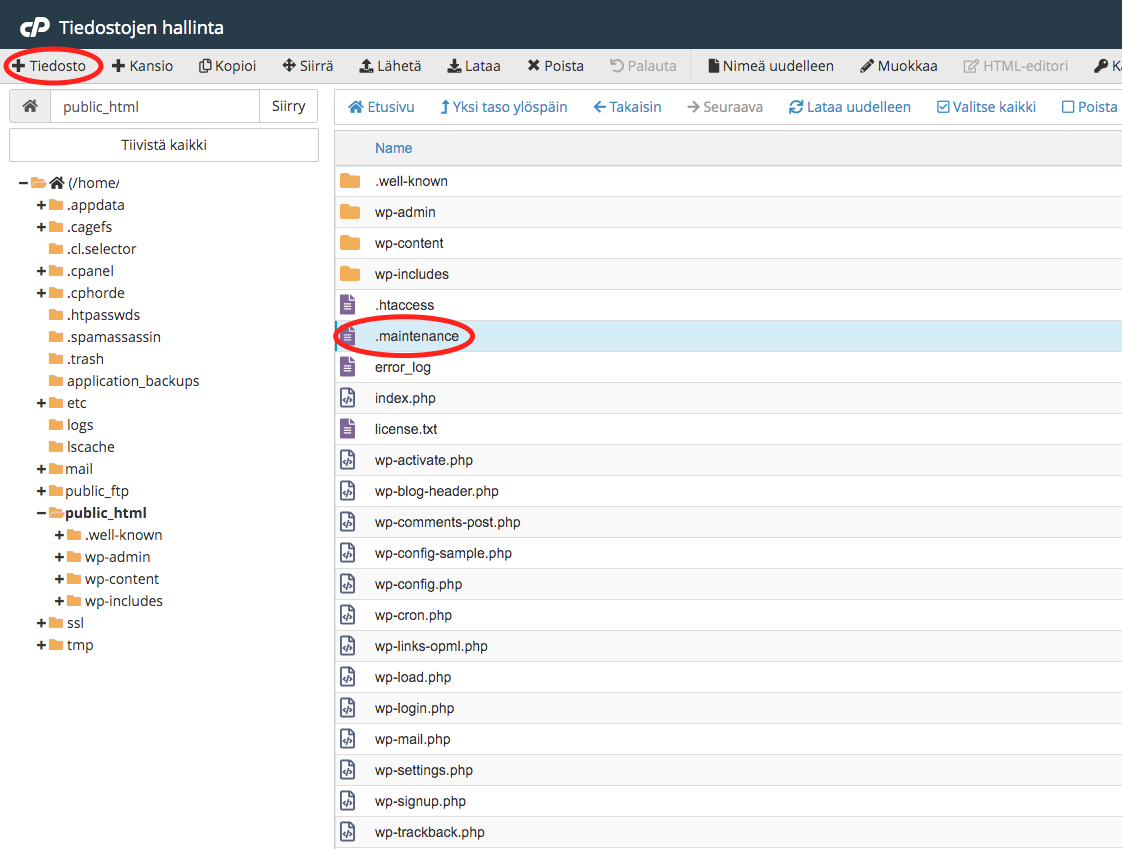The height and width of the screenshot is (849, 1122).
Task: Click the Siirry go button
Action: click(288, 107)
